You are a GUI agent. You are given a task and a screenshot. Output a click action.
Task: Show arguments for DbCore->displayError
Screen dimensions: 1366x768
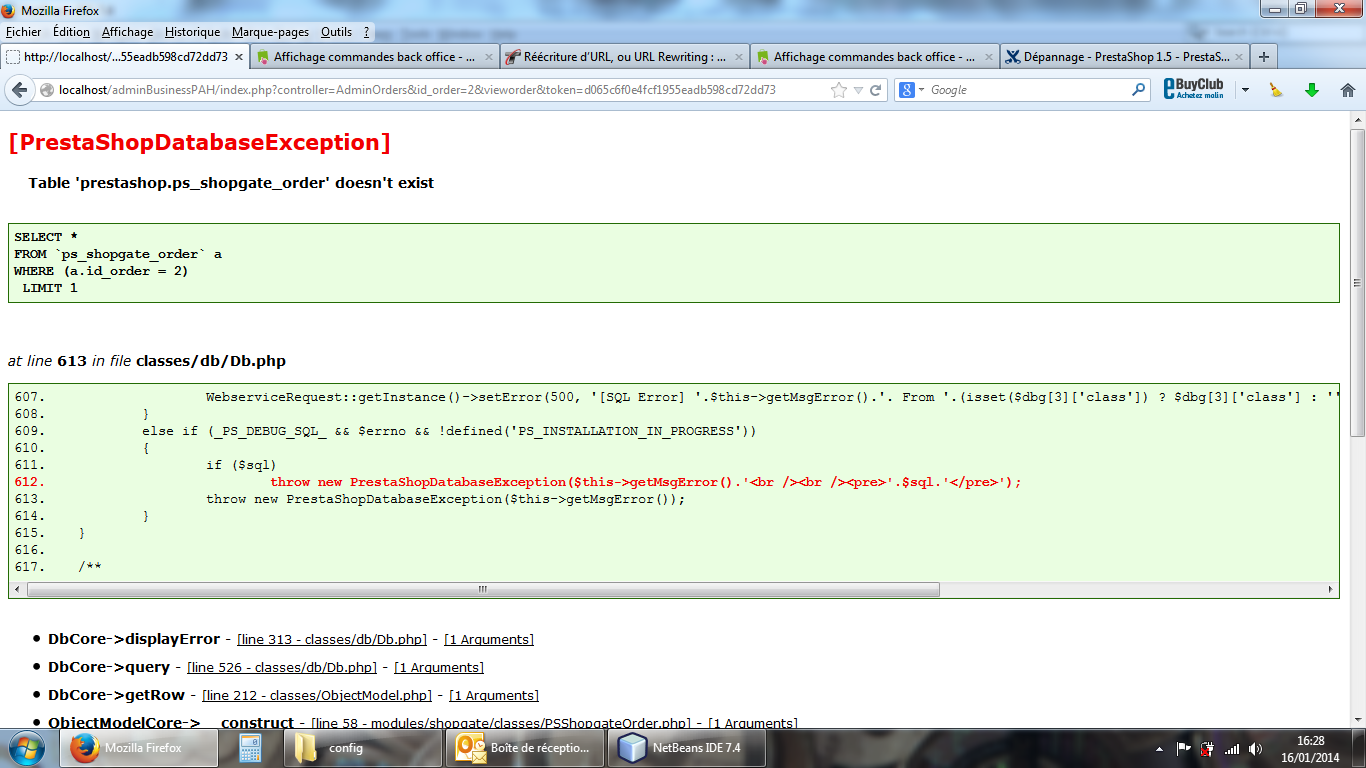click(489, 639)
